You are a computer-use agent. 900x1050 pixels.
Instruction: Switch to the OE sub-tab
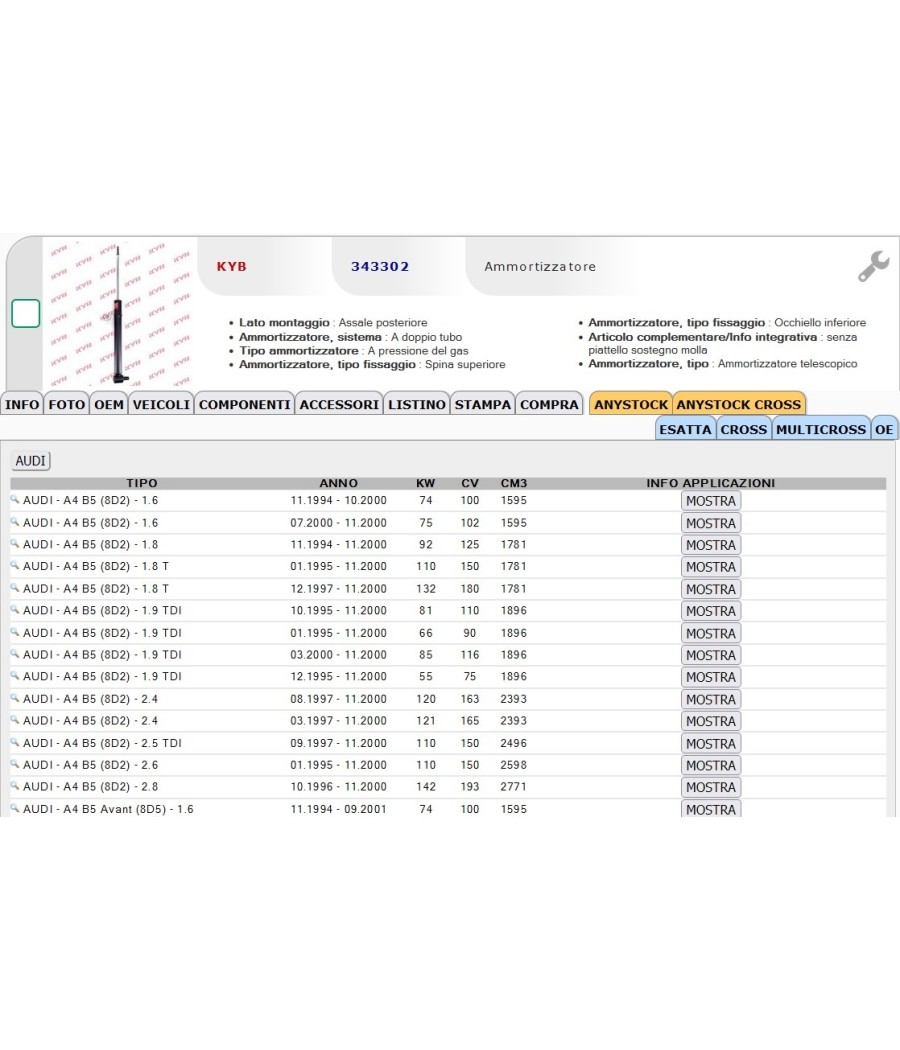[884, 429]
